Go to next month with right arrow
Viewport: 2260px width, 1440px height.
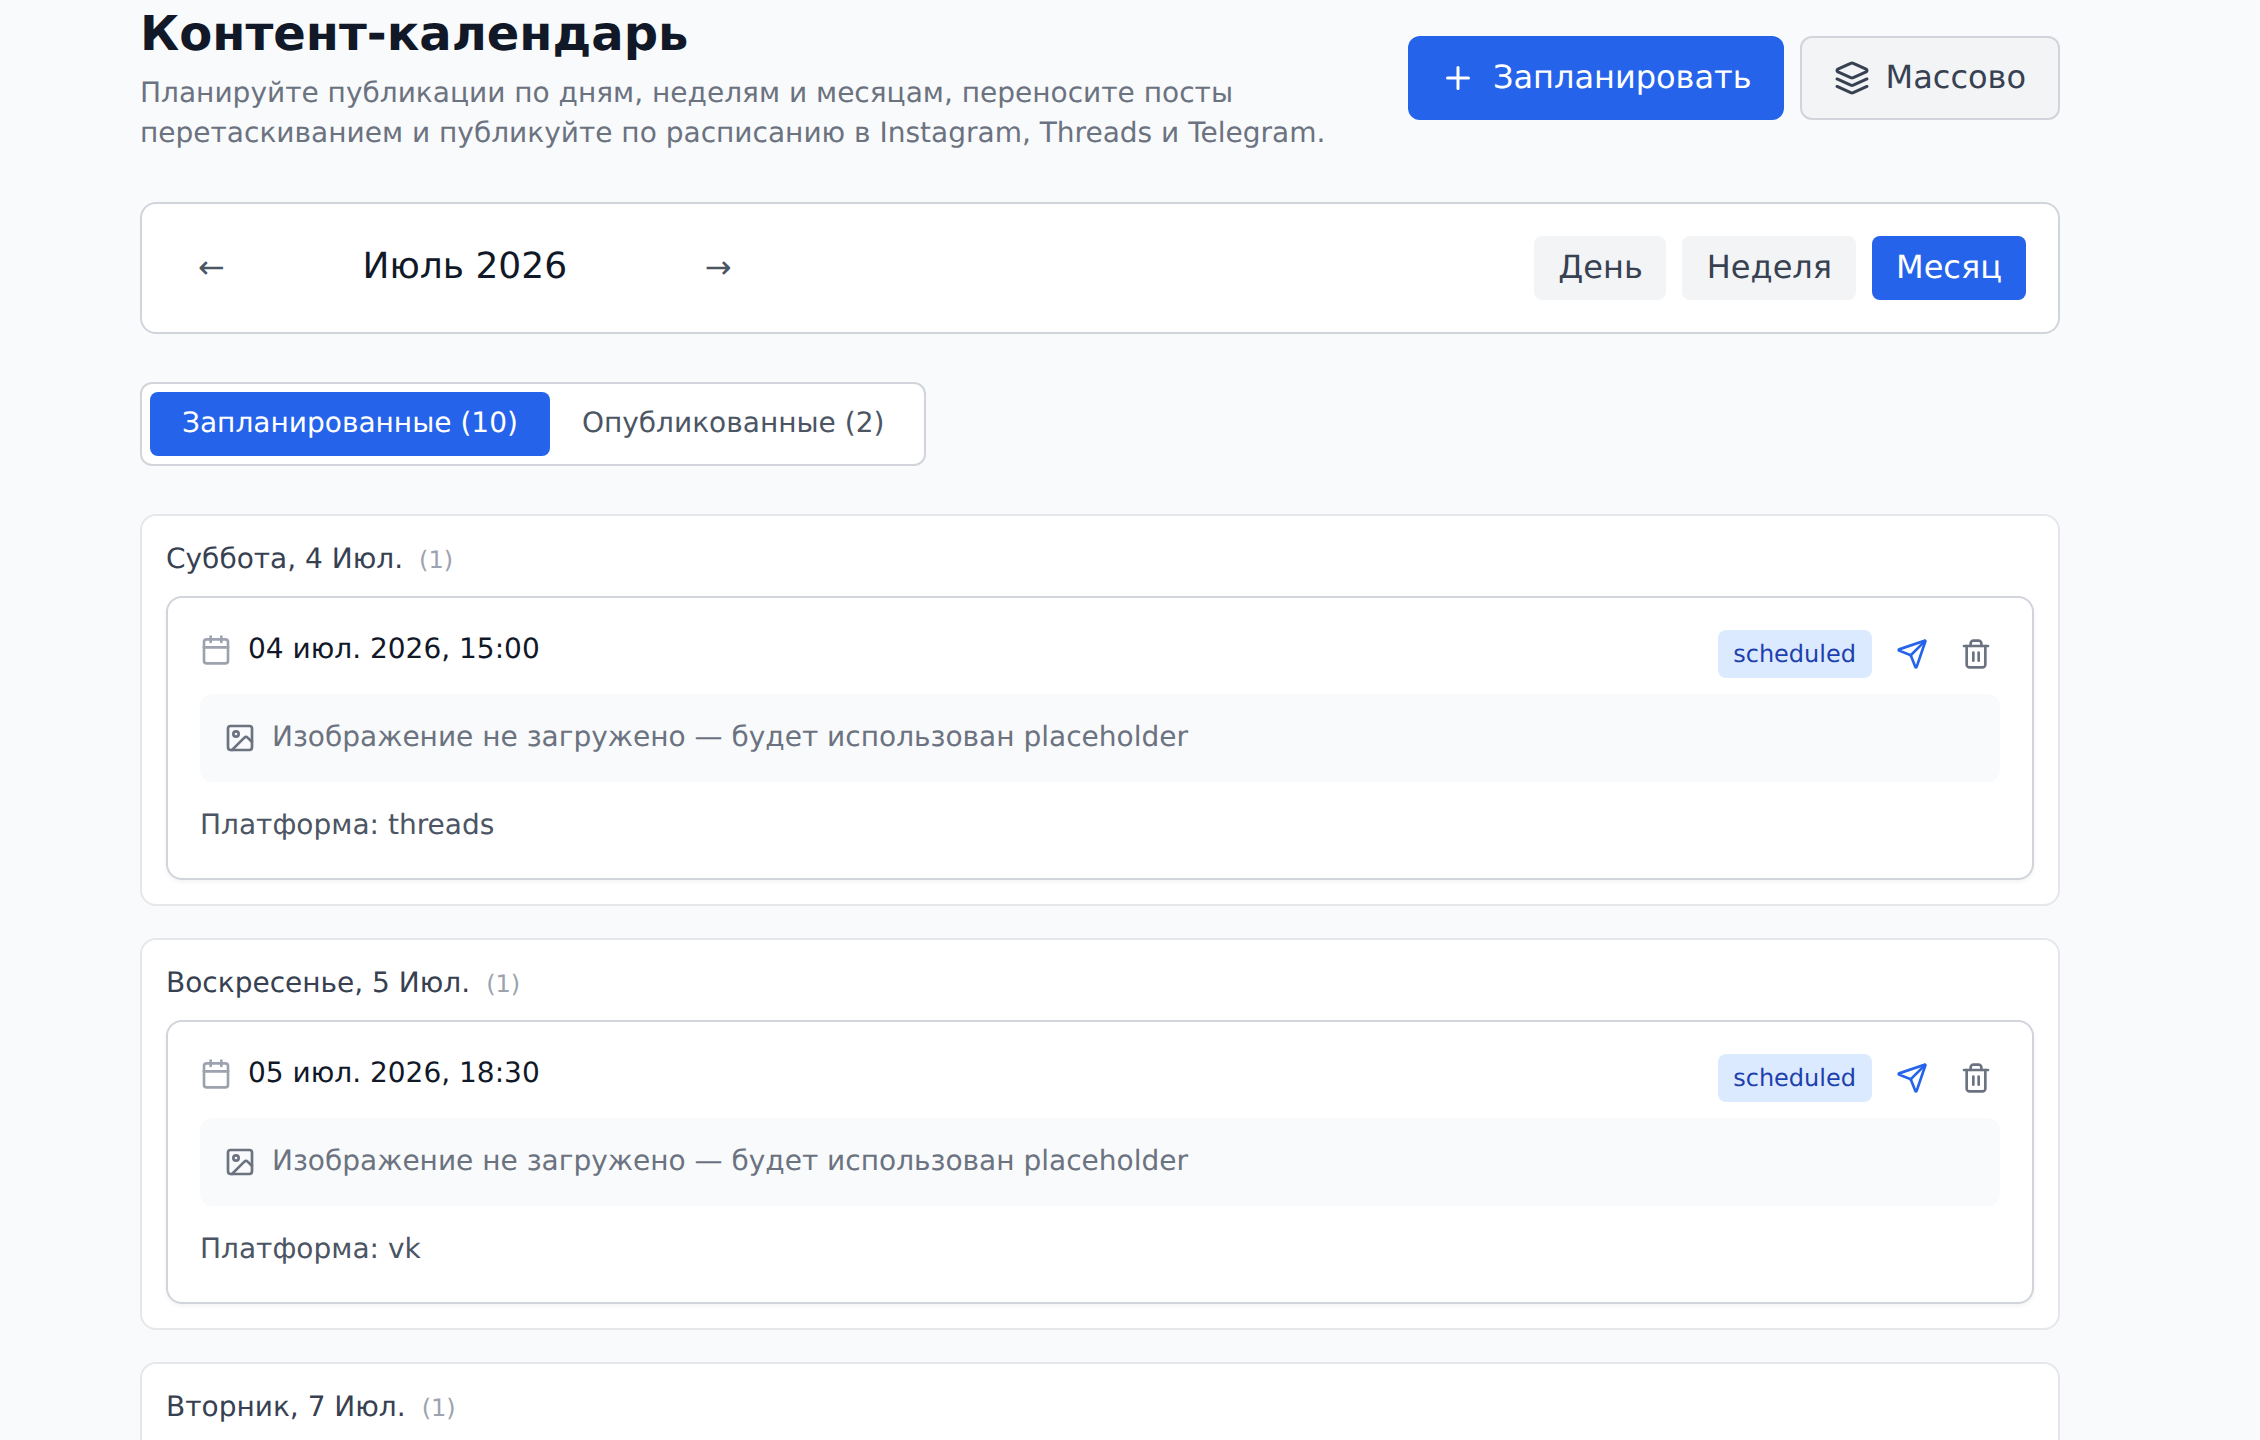pos(718,267)
